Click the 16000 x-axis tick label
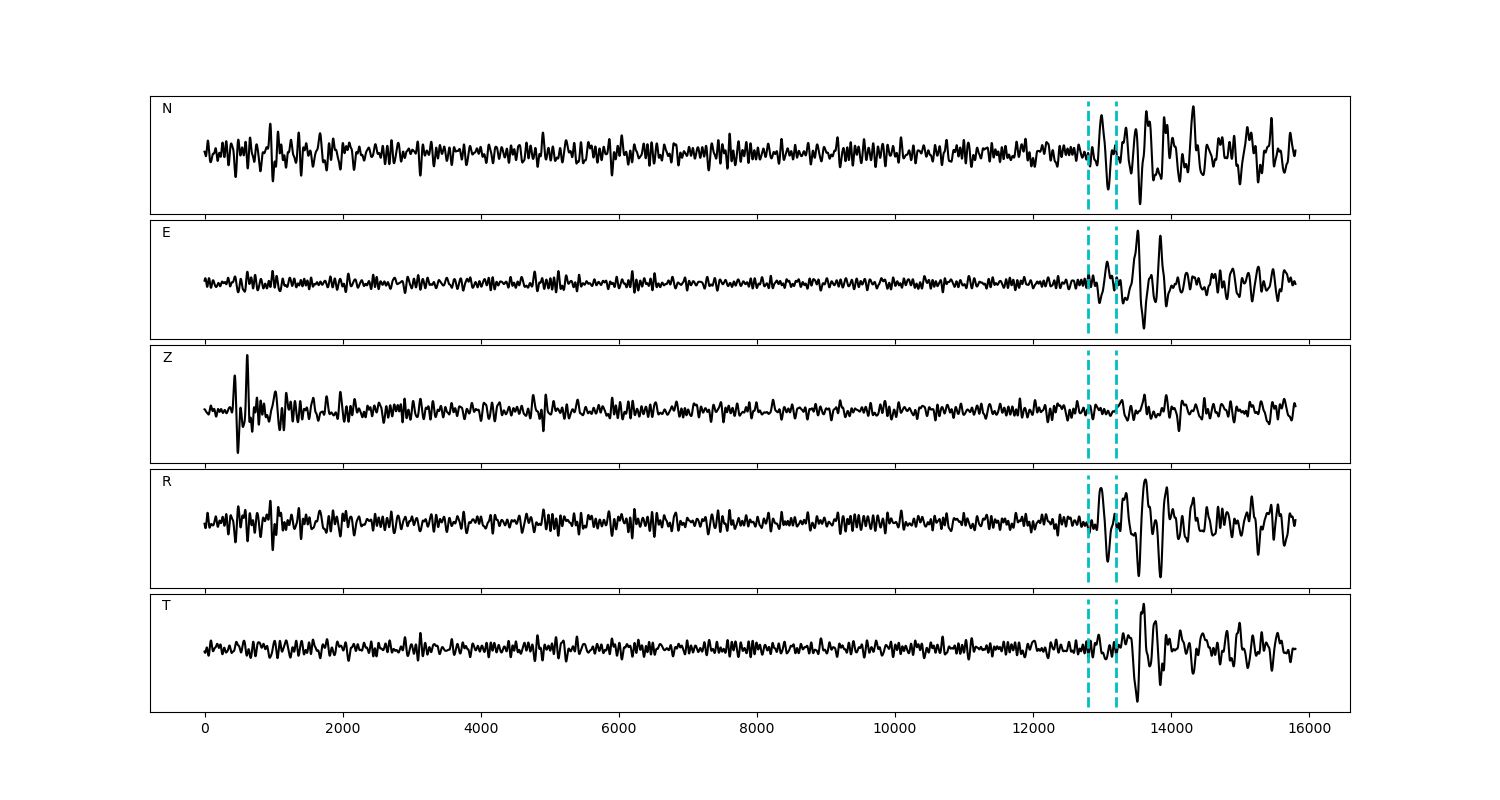1500x800 pixels. tap(1309, 729)
